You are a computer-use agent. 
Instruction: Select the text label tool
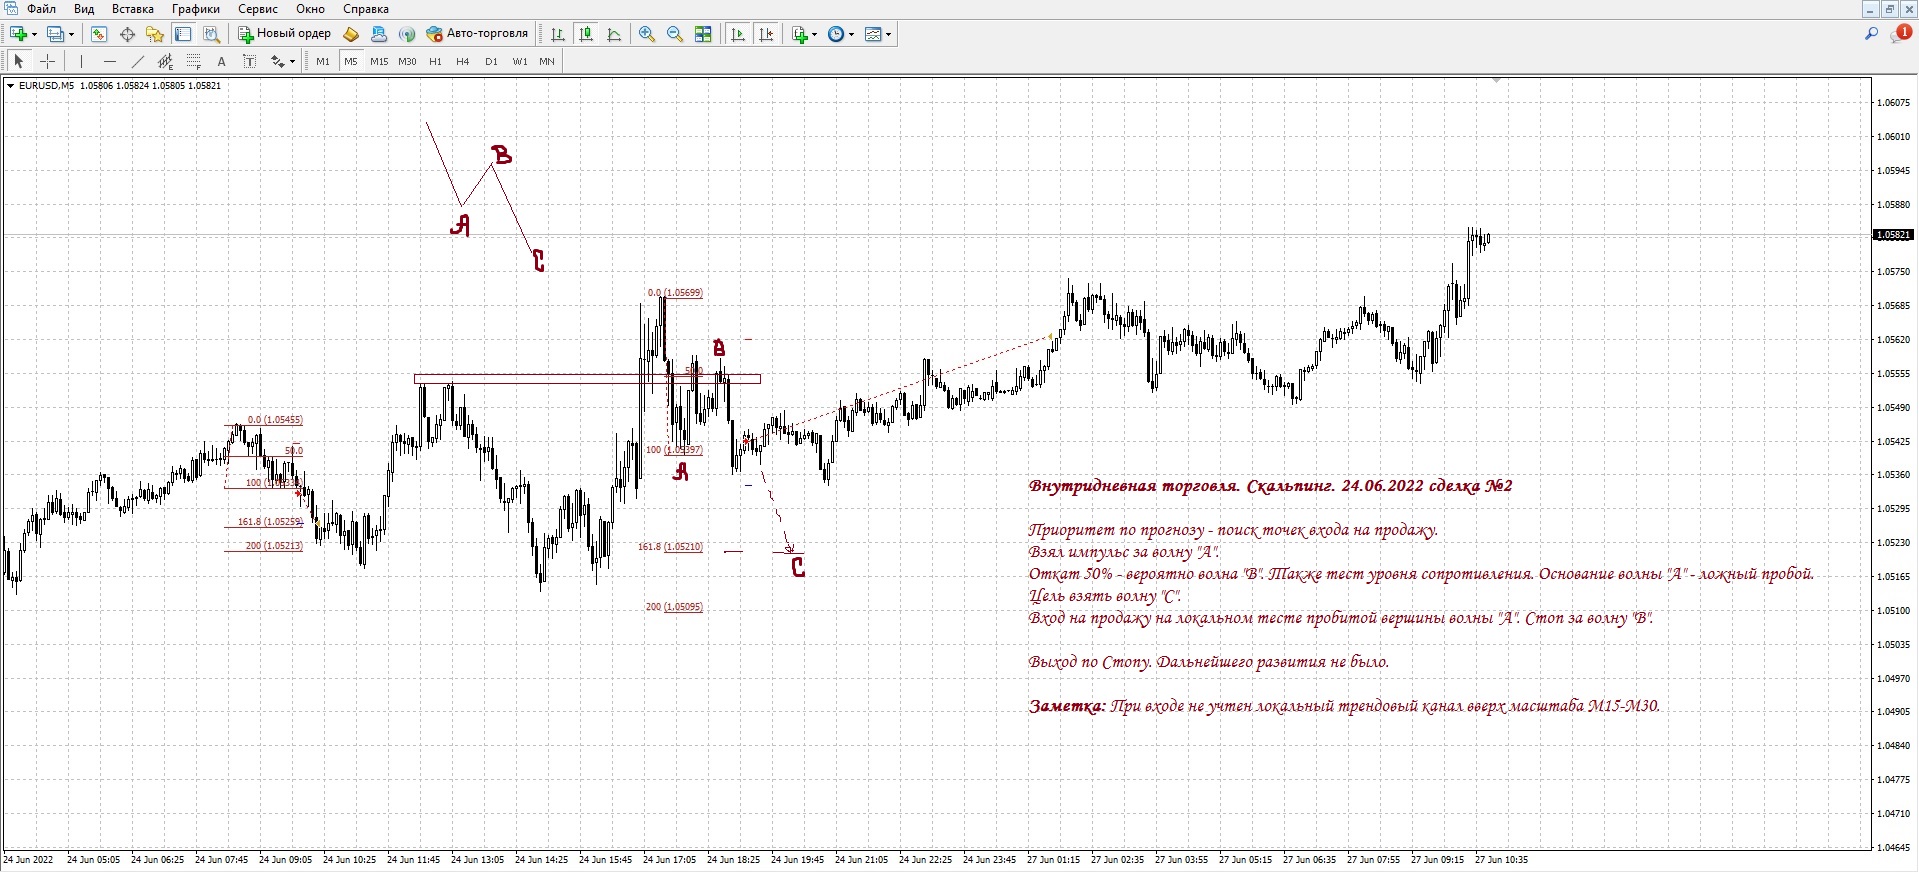(x=222, y=61)
